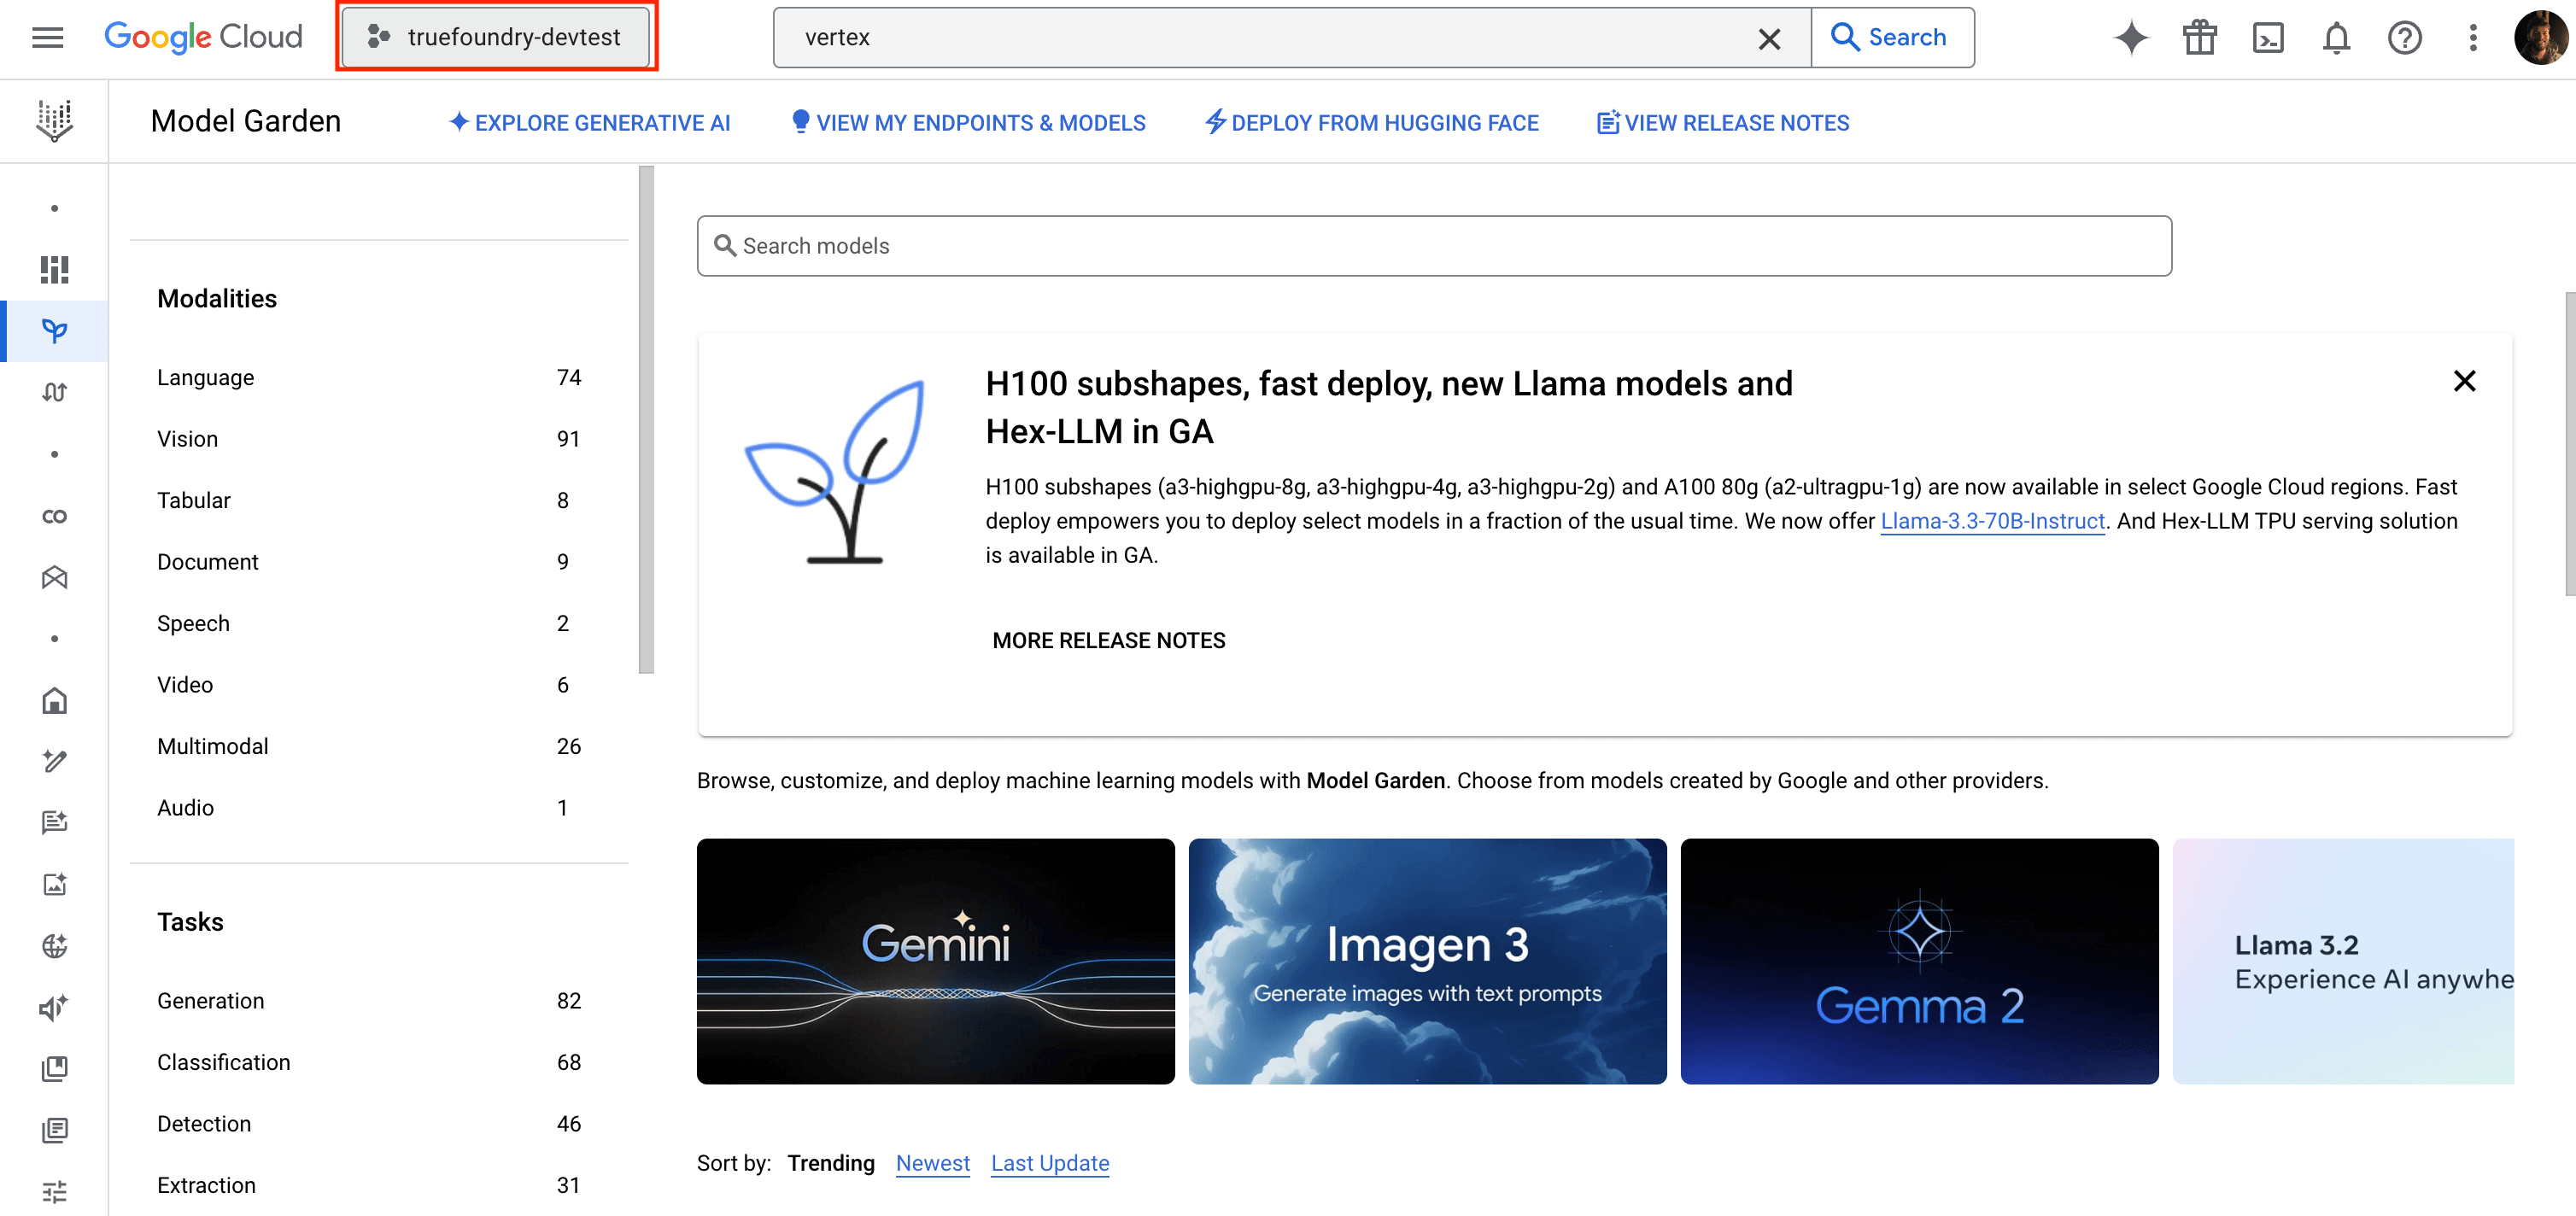Select the Model Garden sprout sidebar icon
Image resolution: width=2576 pixels, height=1216 pixels.
[54, 330]
